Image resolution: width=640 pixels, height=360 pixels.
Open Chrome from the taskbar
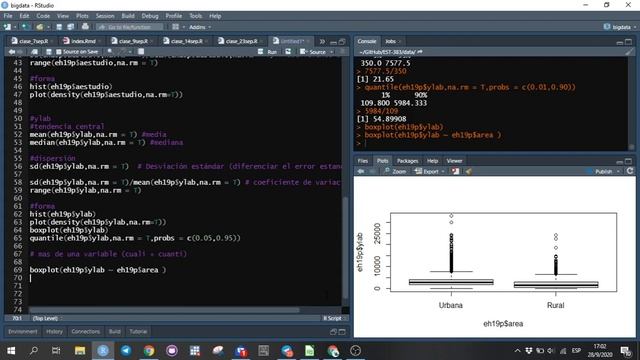tap(149, 350)
